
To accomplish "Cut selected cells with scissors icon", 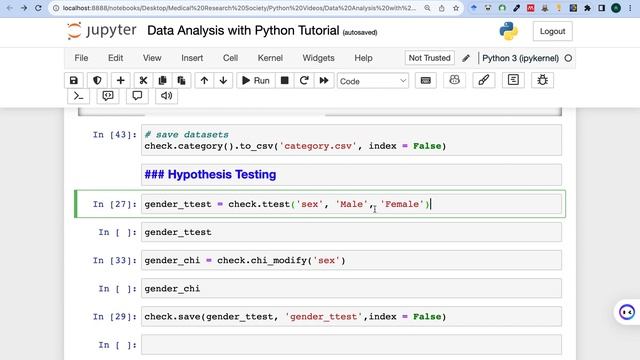I will [143, 80].
